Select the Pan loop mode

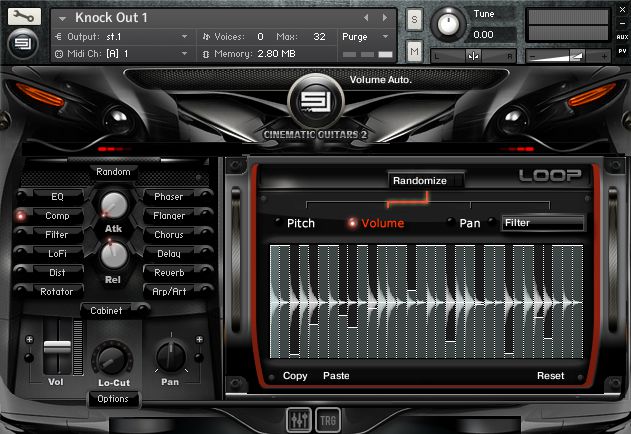pyautogui.click(x=470, y=223)
